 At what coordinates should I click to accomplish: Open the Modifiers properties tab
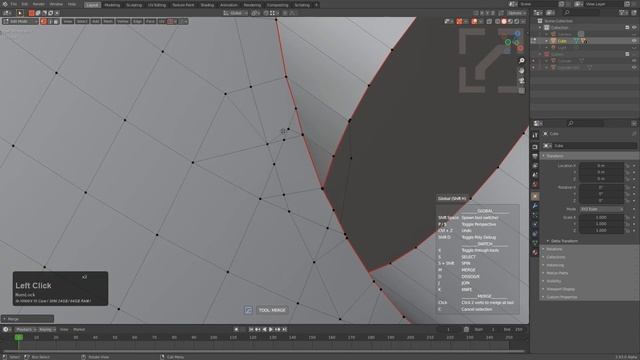tap(535, 206)
